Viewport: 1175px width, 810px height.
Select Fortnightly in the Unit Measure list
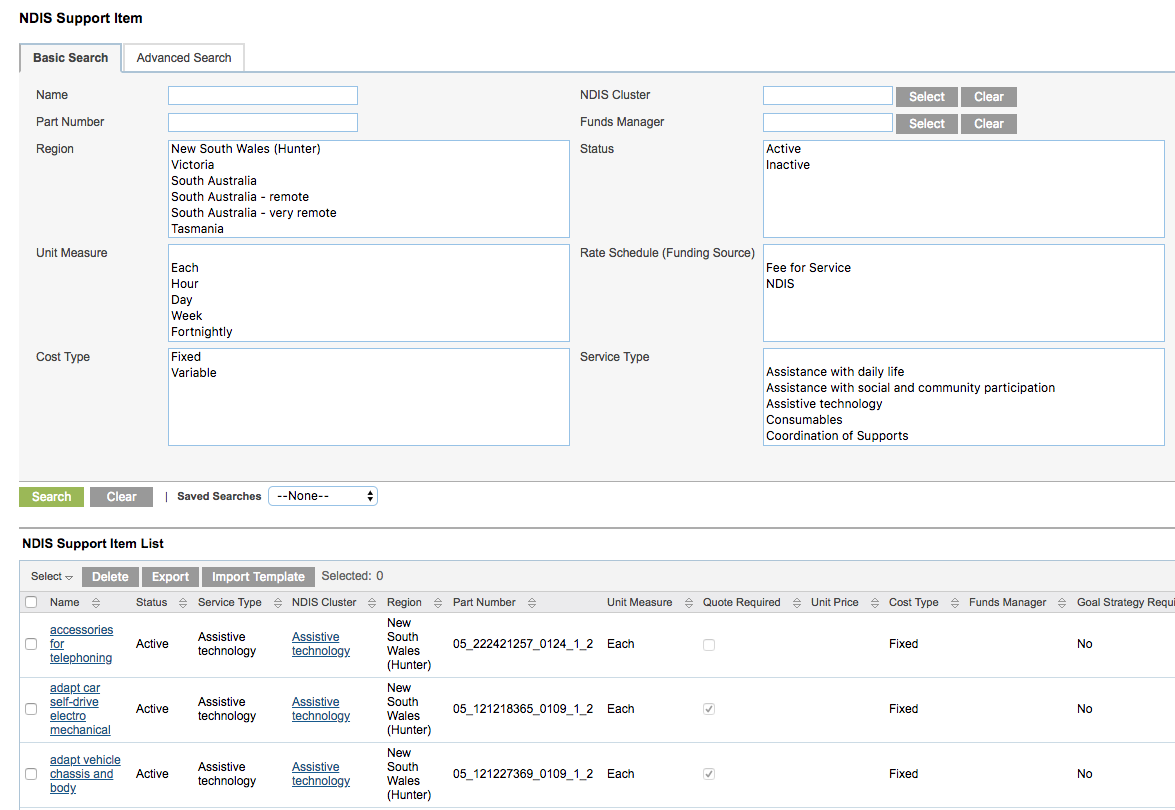(x=202, y=332)
